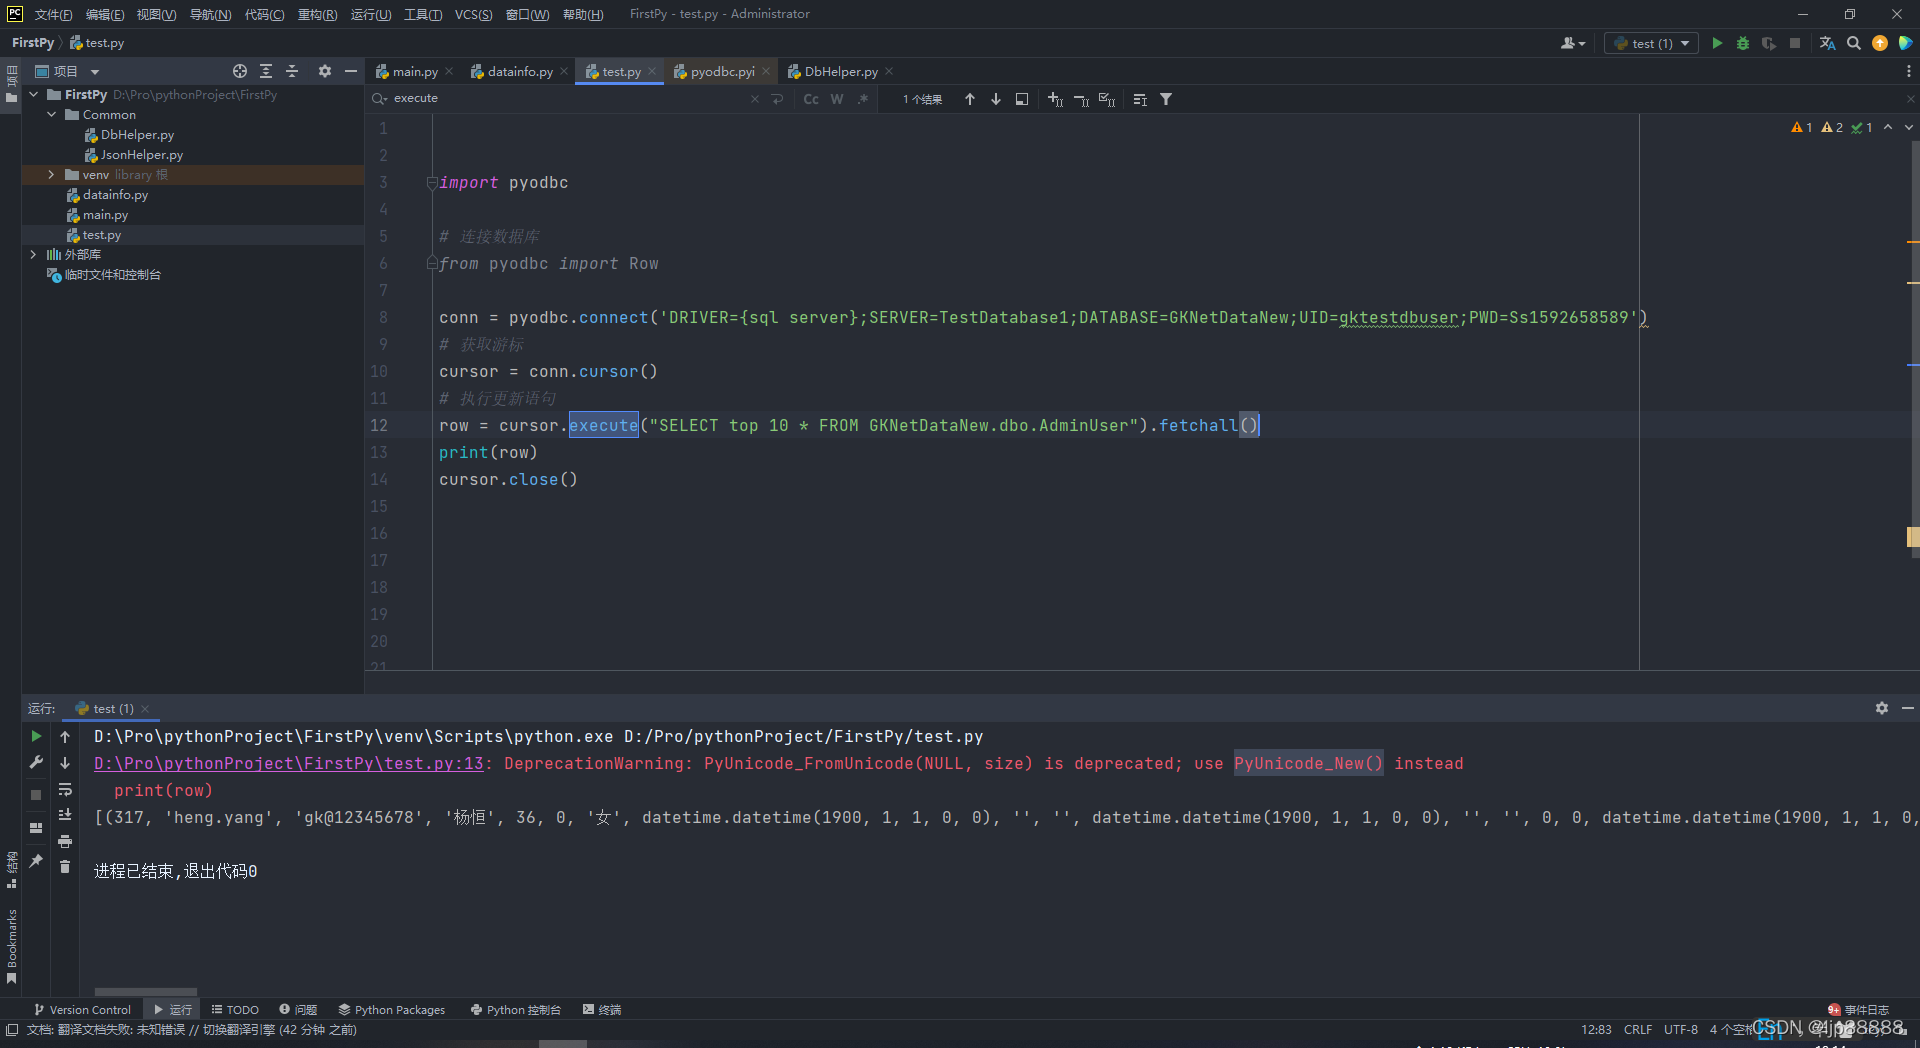The height and width of the screenshot is (1048, 1920).
Task: Rerun the program in the run panel
Action: [x=36, y=736]
